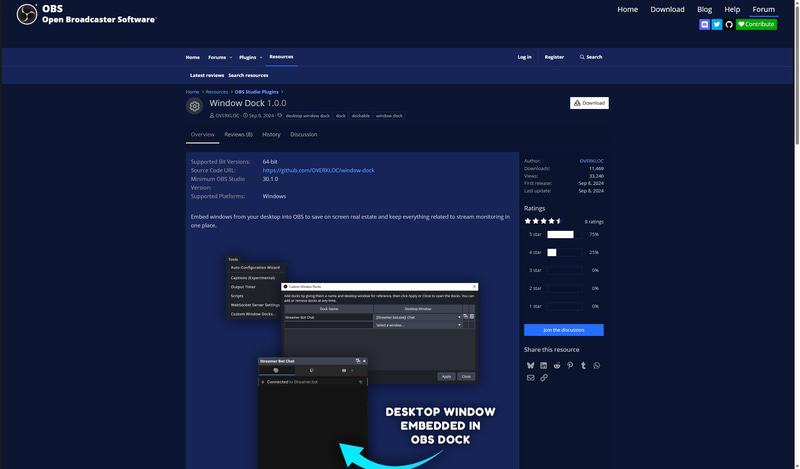
Task: Click Register
Action: pyautogui.click(x=554, y=57)
